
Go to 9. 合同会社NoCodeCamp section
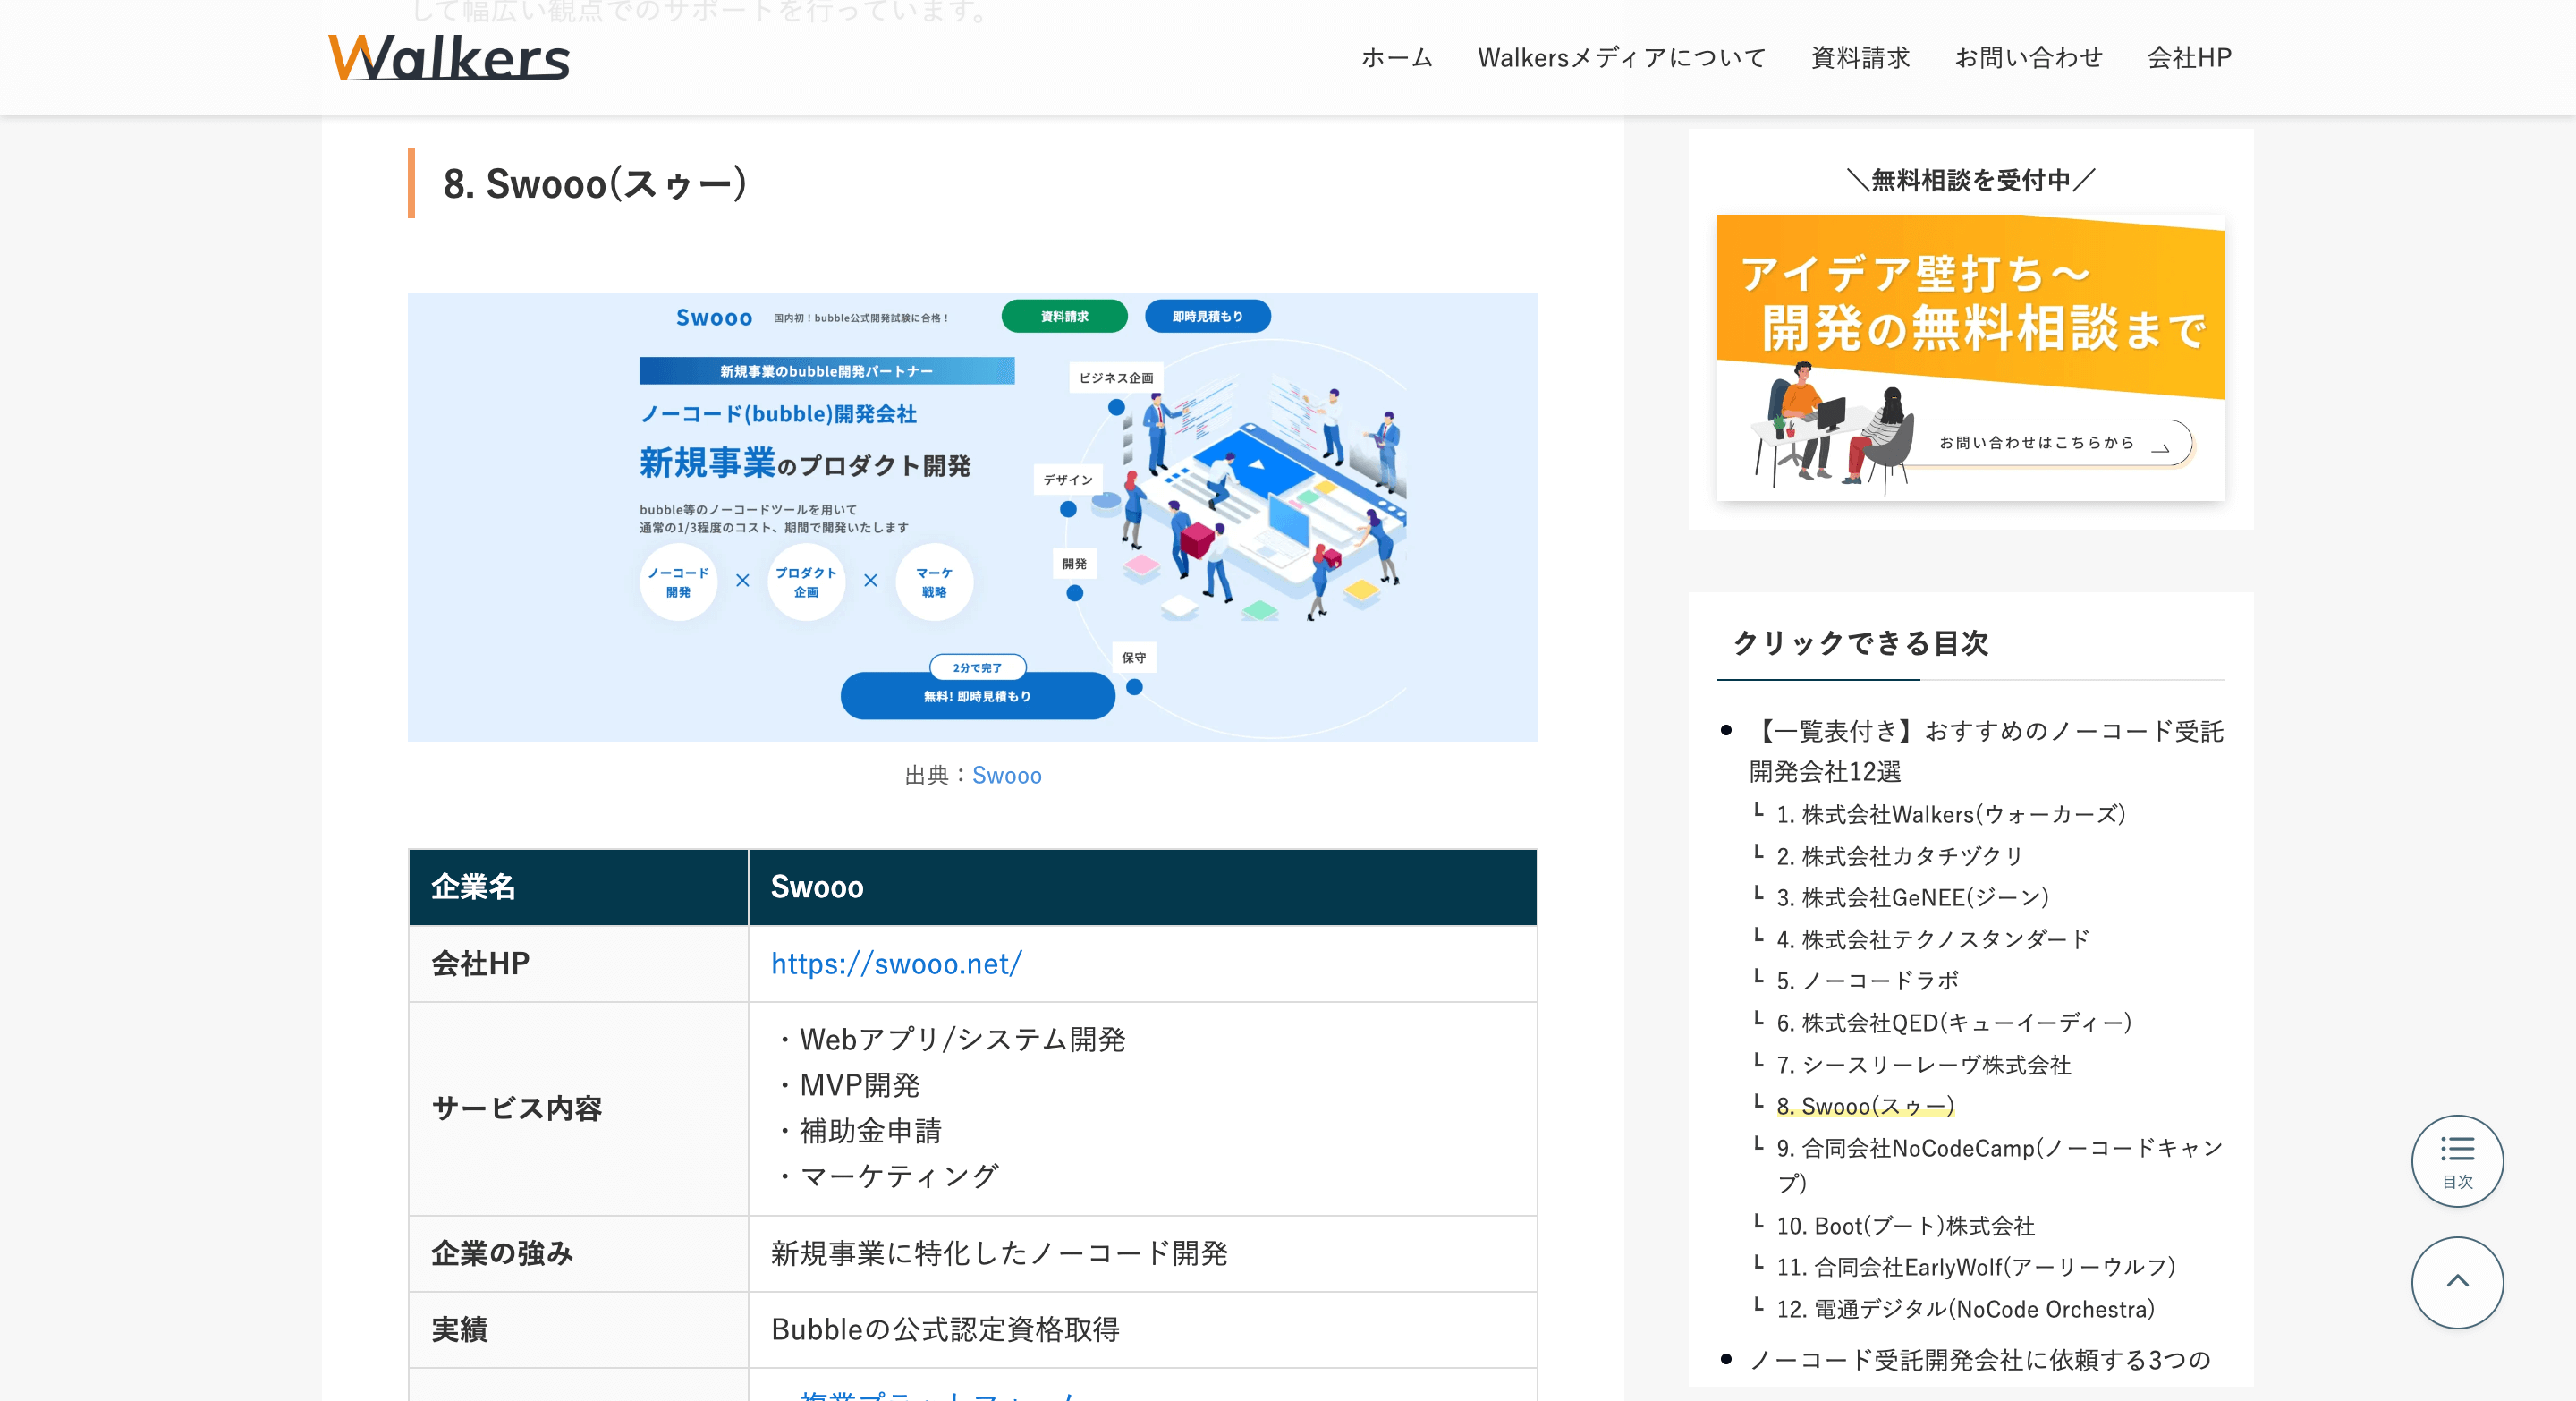pos(1999,1165)
